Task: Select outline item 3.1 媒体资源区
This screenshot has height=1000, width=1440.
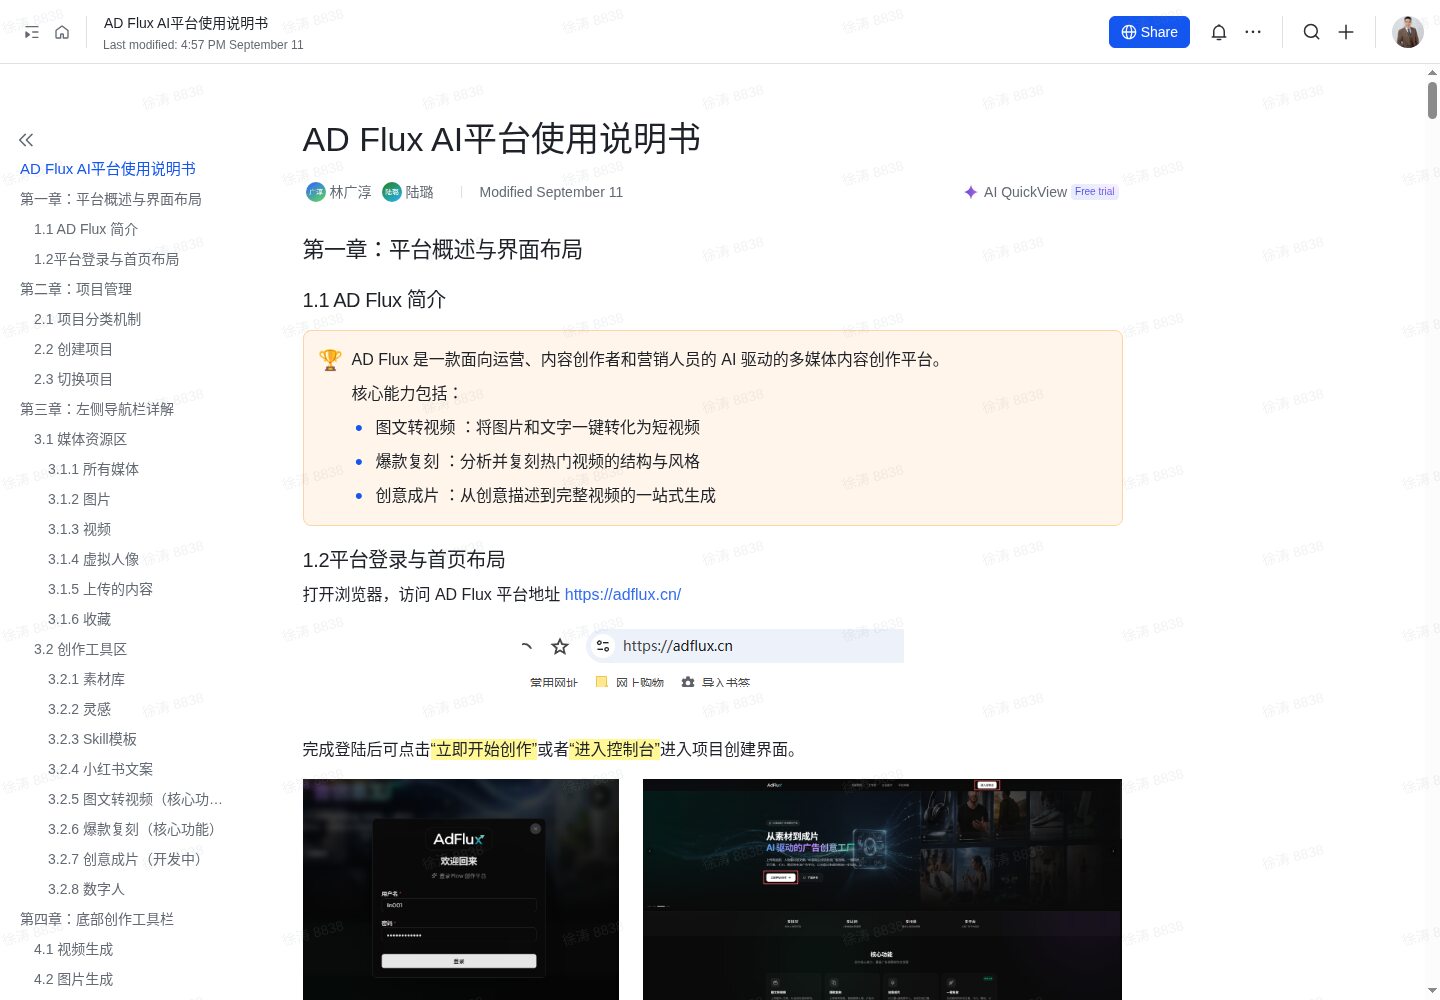Action: click(81, 439)
